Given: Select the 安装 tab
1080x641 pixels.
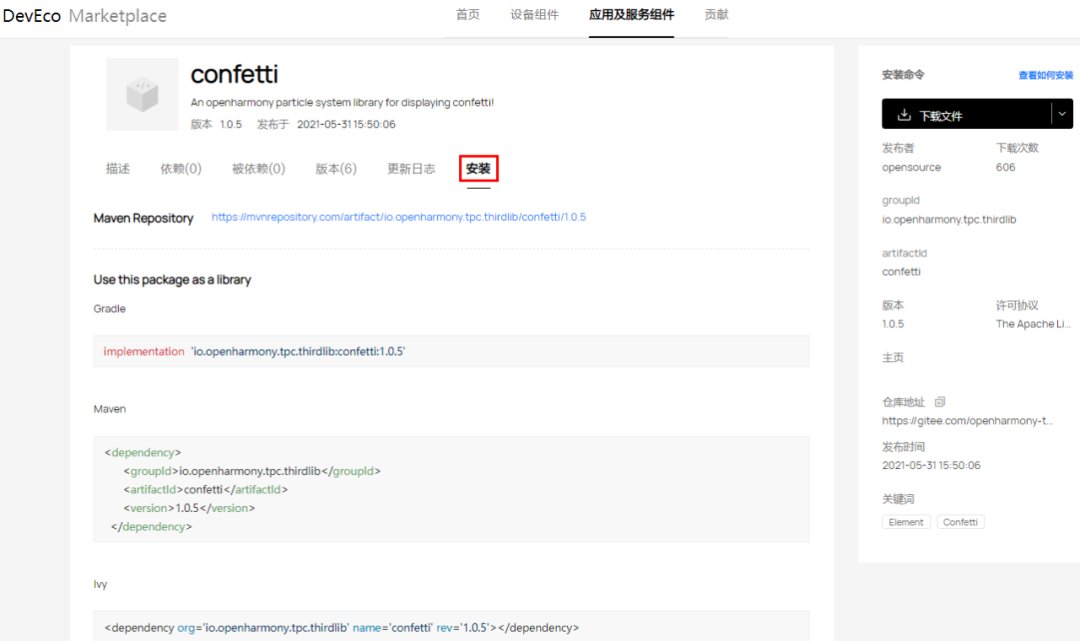Looking at the screenshot, I should [478, 169].
